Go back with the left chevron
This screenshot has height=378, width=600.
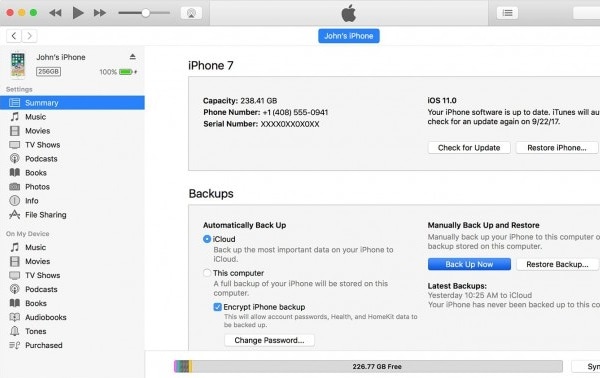14,36
